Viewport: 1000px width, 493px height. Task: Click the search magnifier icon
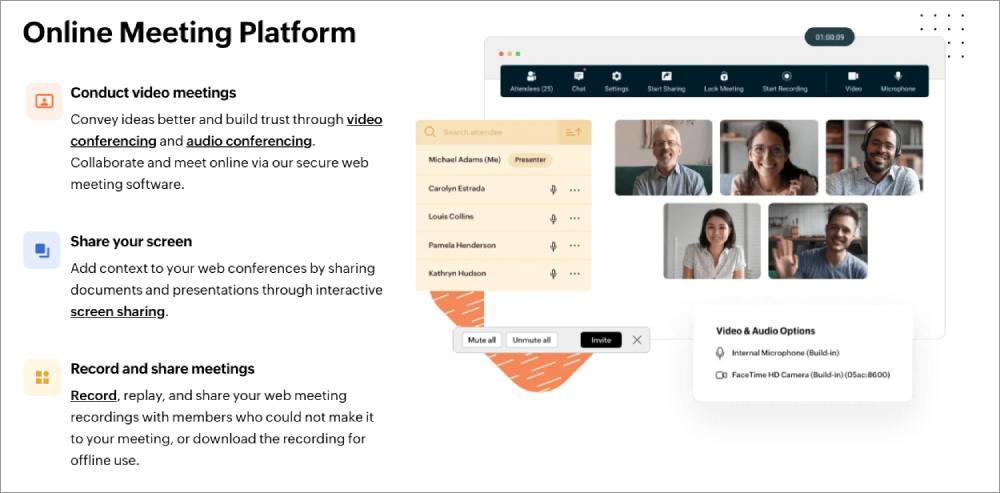tap(430, 132)
